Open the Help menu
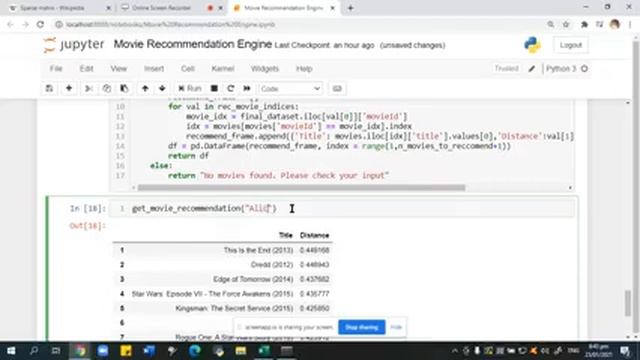 point(304,69)
